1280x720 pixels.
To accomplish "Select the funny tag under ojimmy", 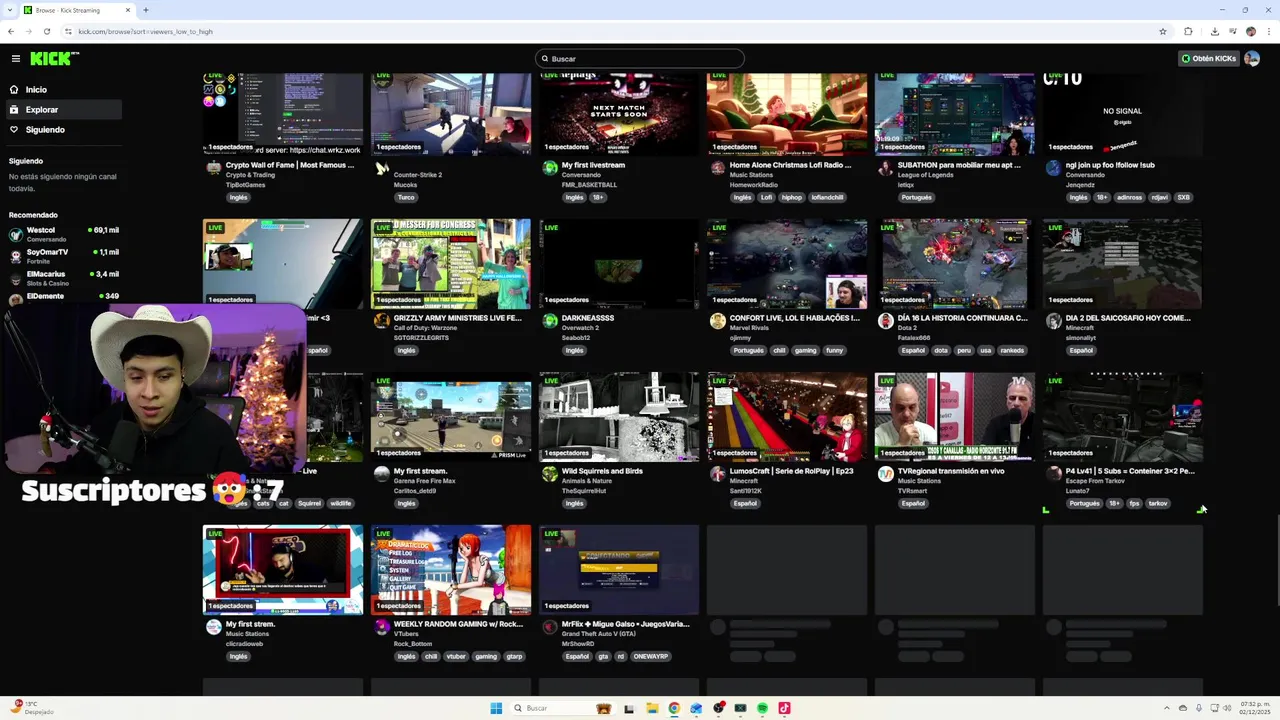I will 834,351.
